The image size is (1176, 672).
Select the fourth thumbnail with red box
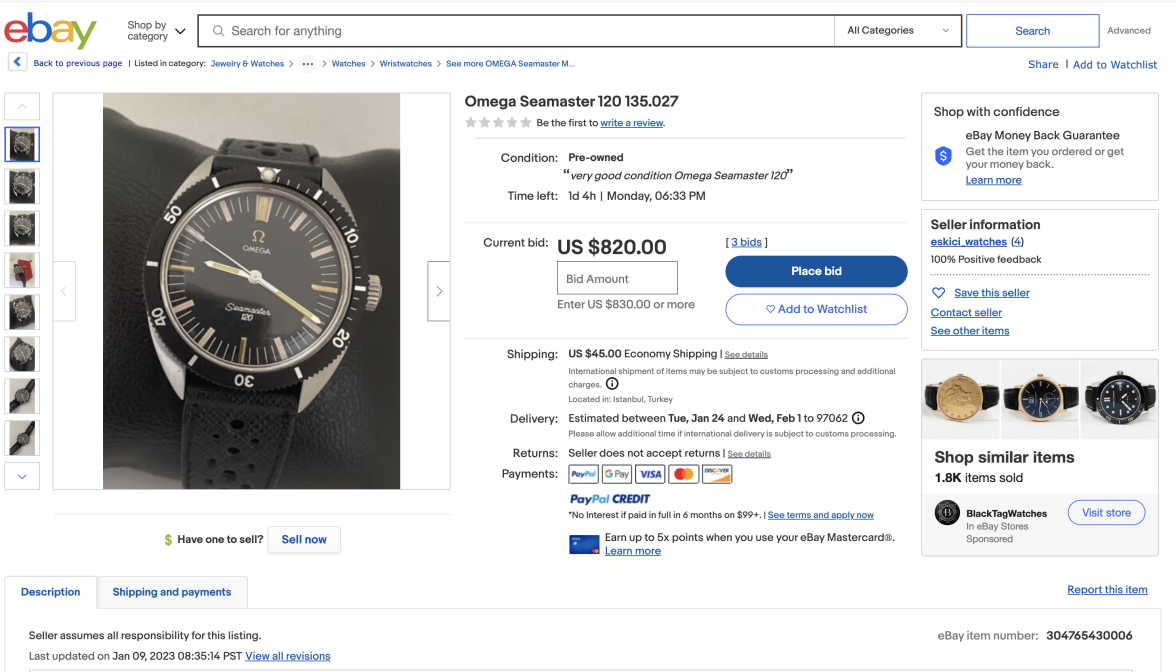pyautogui.click(x=22, y=270)
